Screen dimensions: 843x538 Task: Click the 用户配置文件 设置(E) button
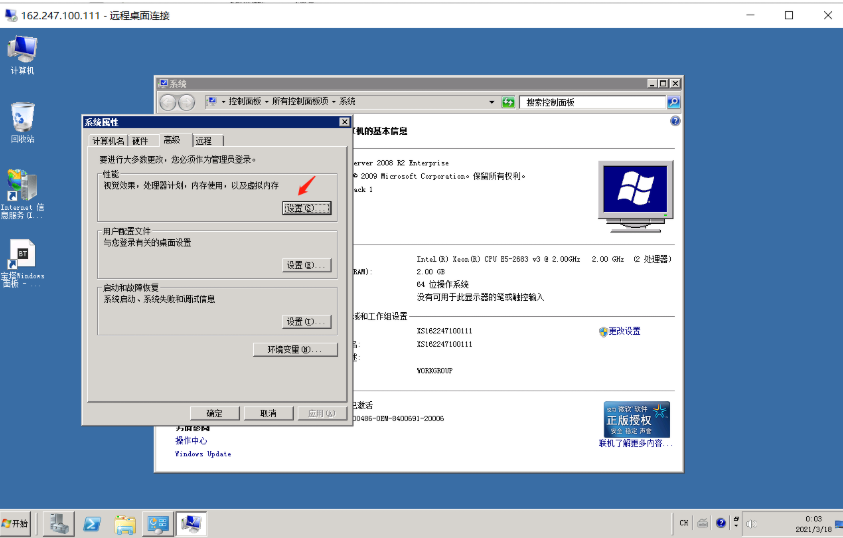coord(306,265)
